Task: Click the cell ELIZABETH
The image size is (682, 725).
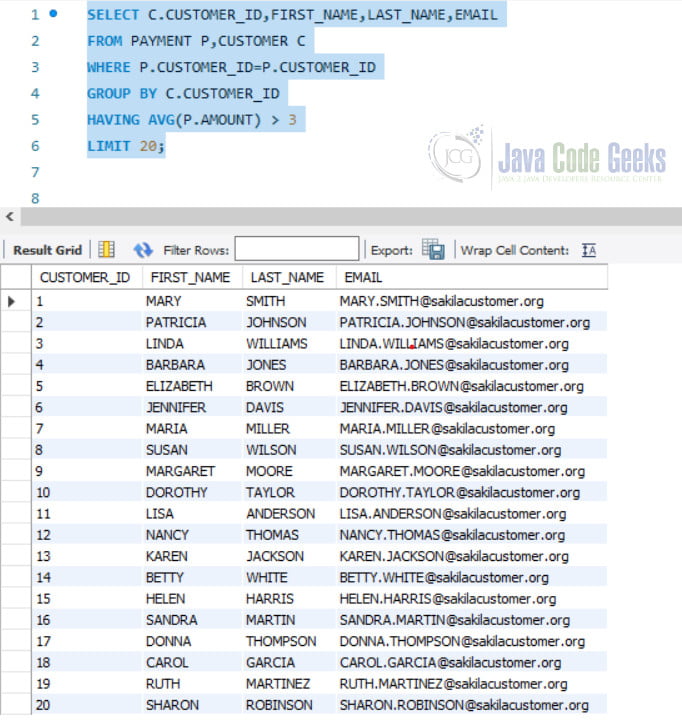Action: coord(179,387)
